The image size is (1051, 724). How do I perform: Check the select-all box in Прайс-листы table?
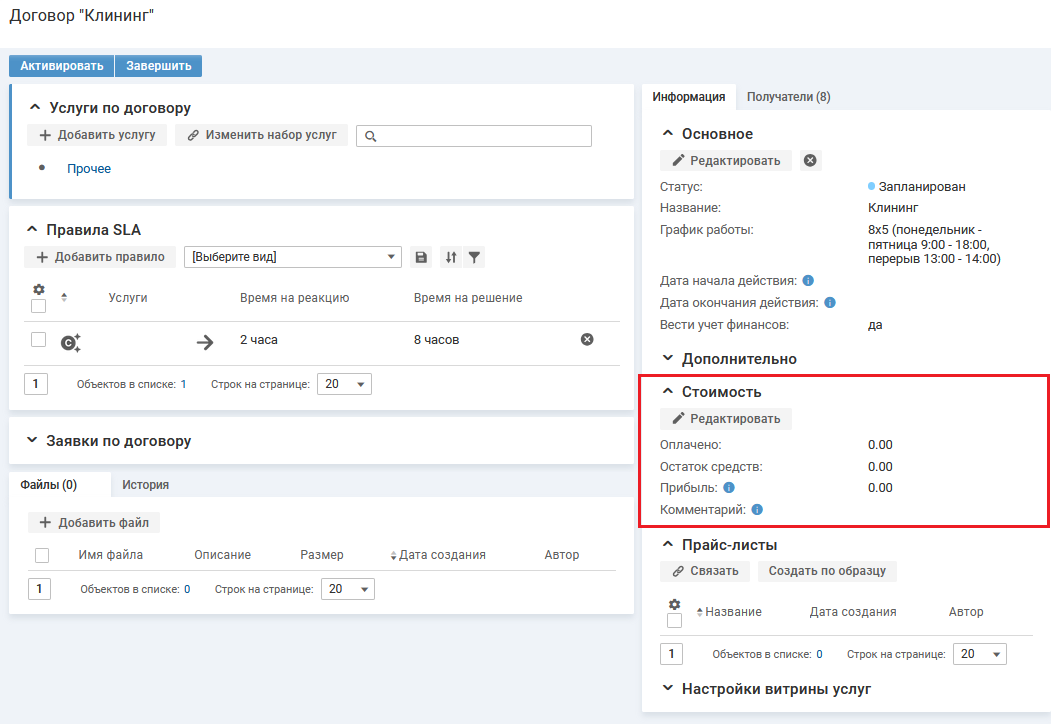point(674,621)
